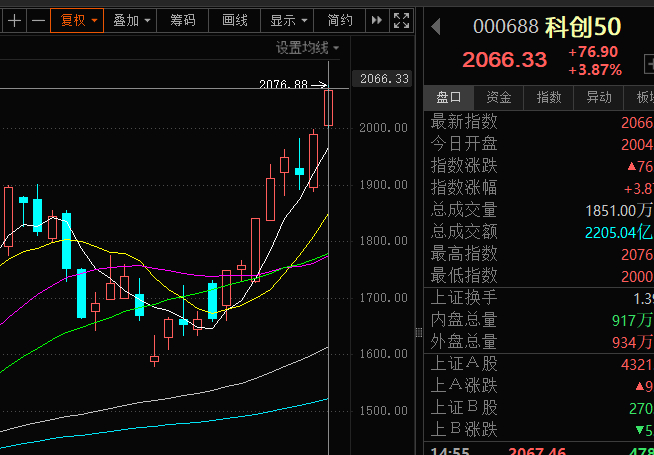Viewport: 654px width, 455px height.
Task: Click the 上A涨跌 row label
Action: pos(464,386)
